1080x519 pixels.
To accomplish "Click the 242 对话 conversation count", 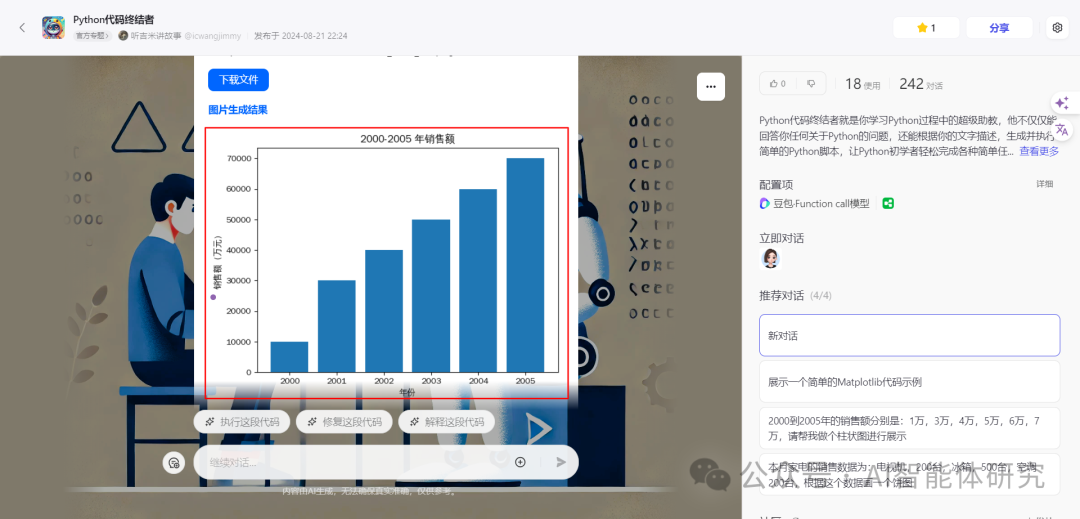I will pyautogui.click(x=920, y=84).
